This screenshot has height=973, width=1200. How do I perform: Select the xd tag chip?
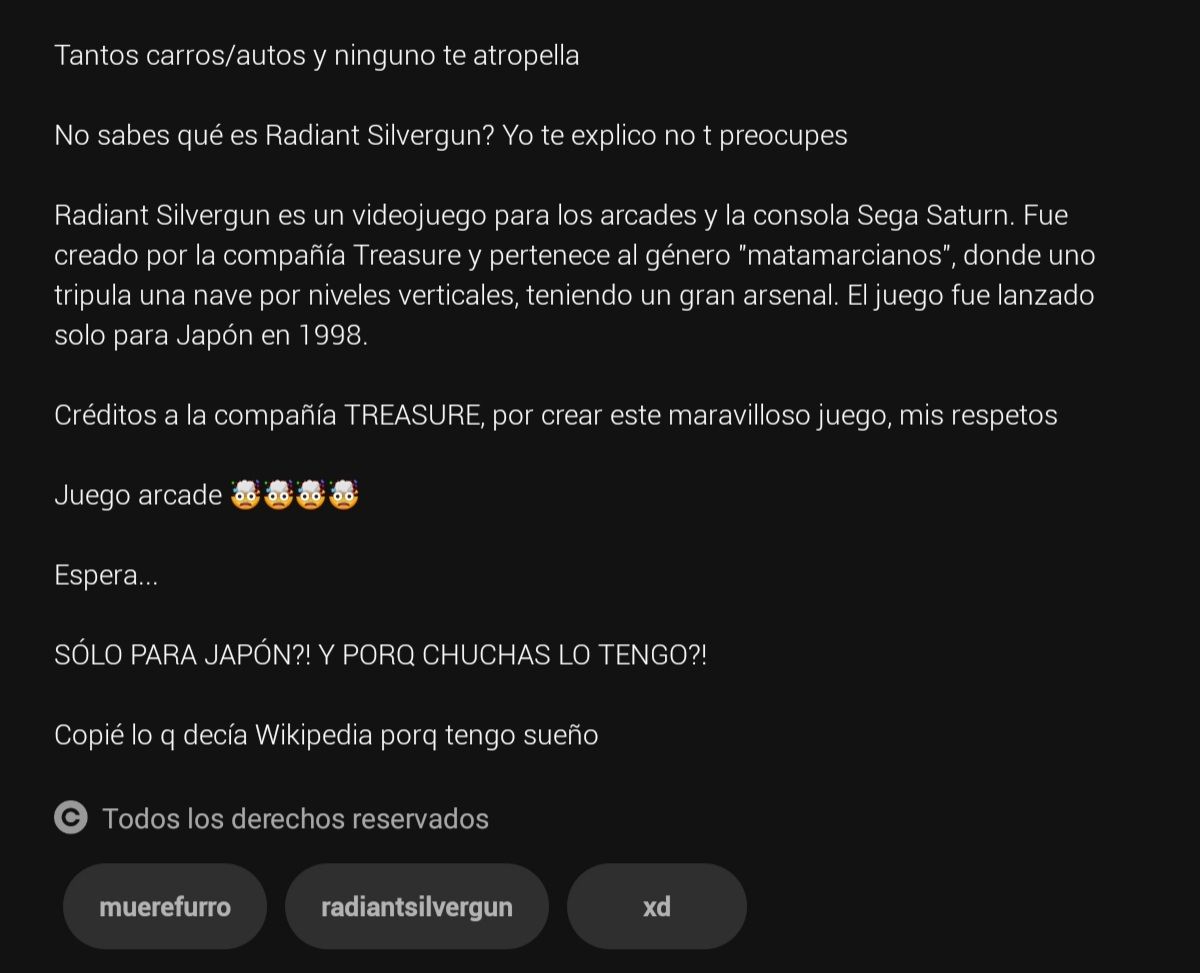pyautogui.click(x=657, y=907)
